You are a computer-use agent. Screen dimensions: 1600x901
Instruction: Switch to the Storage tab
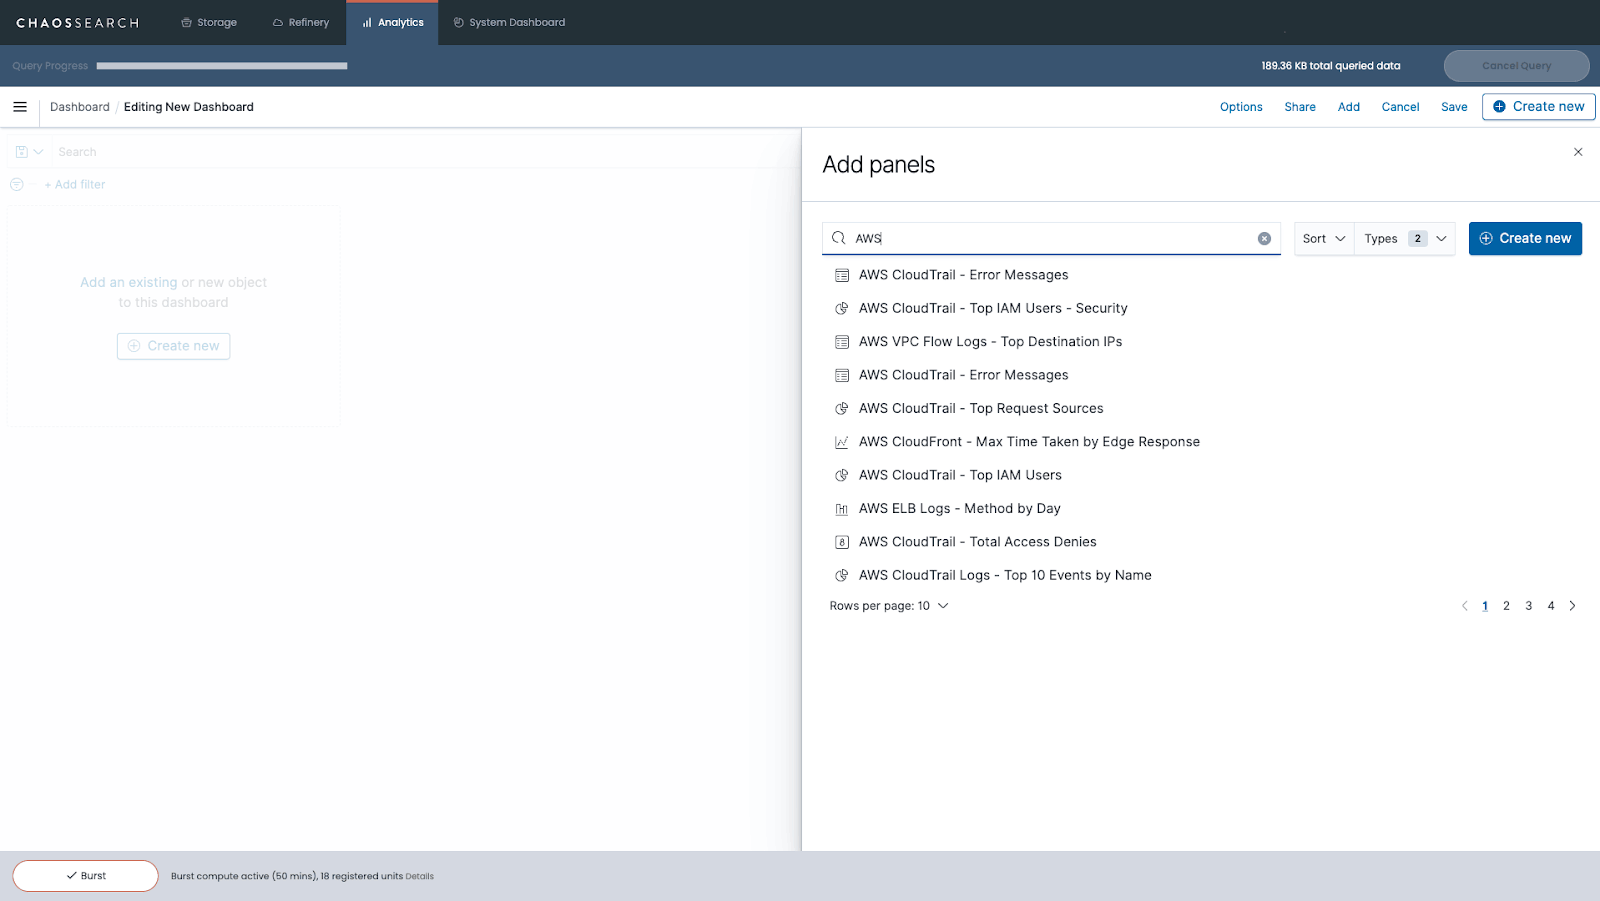point(209,22)
